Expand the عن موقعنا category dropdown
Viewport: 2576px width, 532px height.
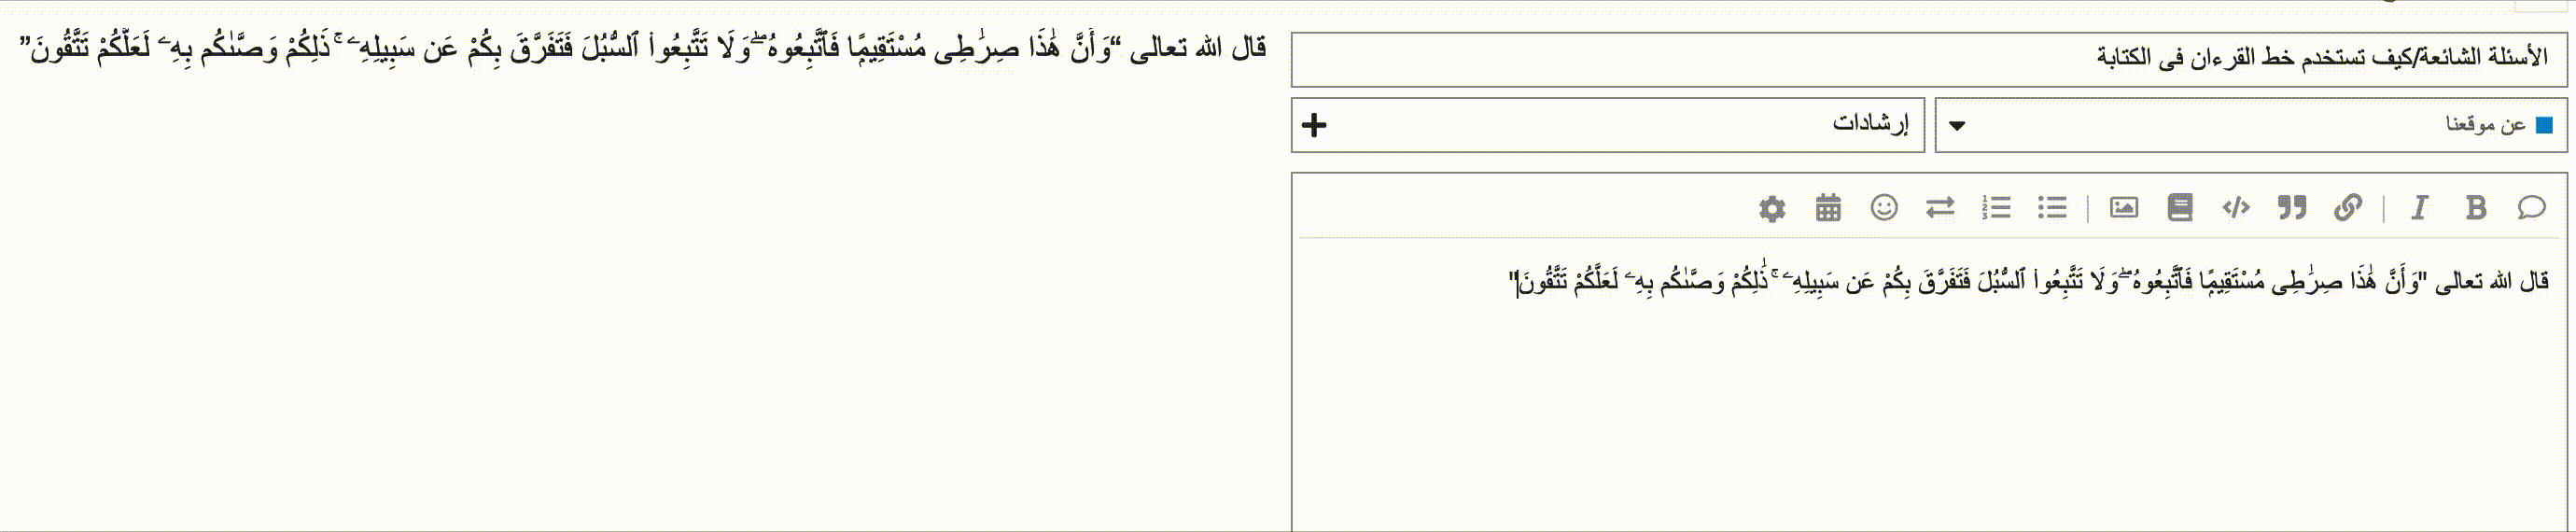coord(2251,125)
